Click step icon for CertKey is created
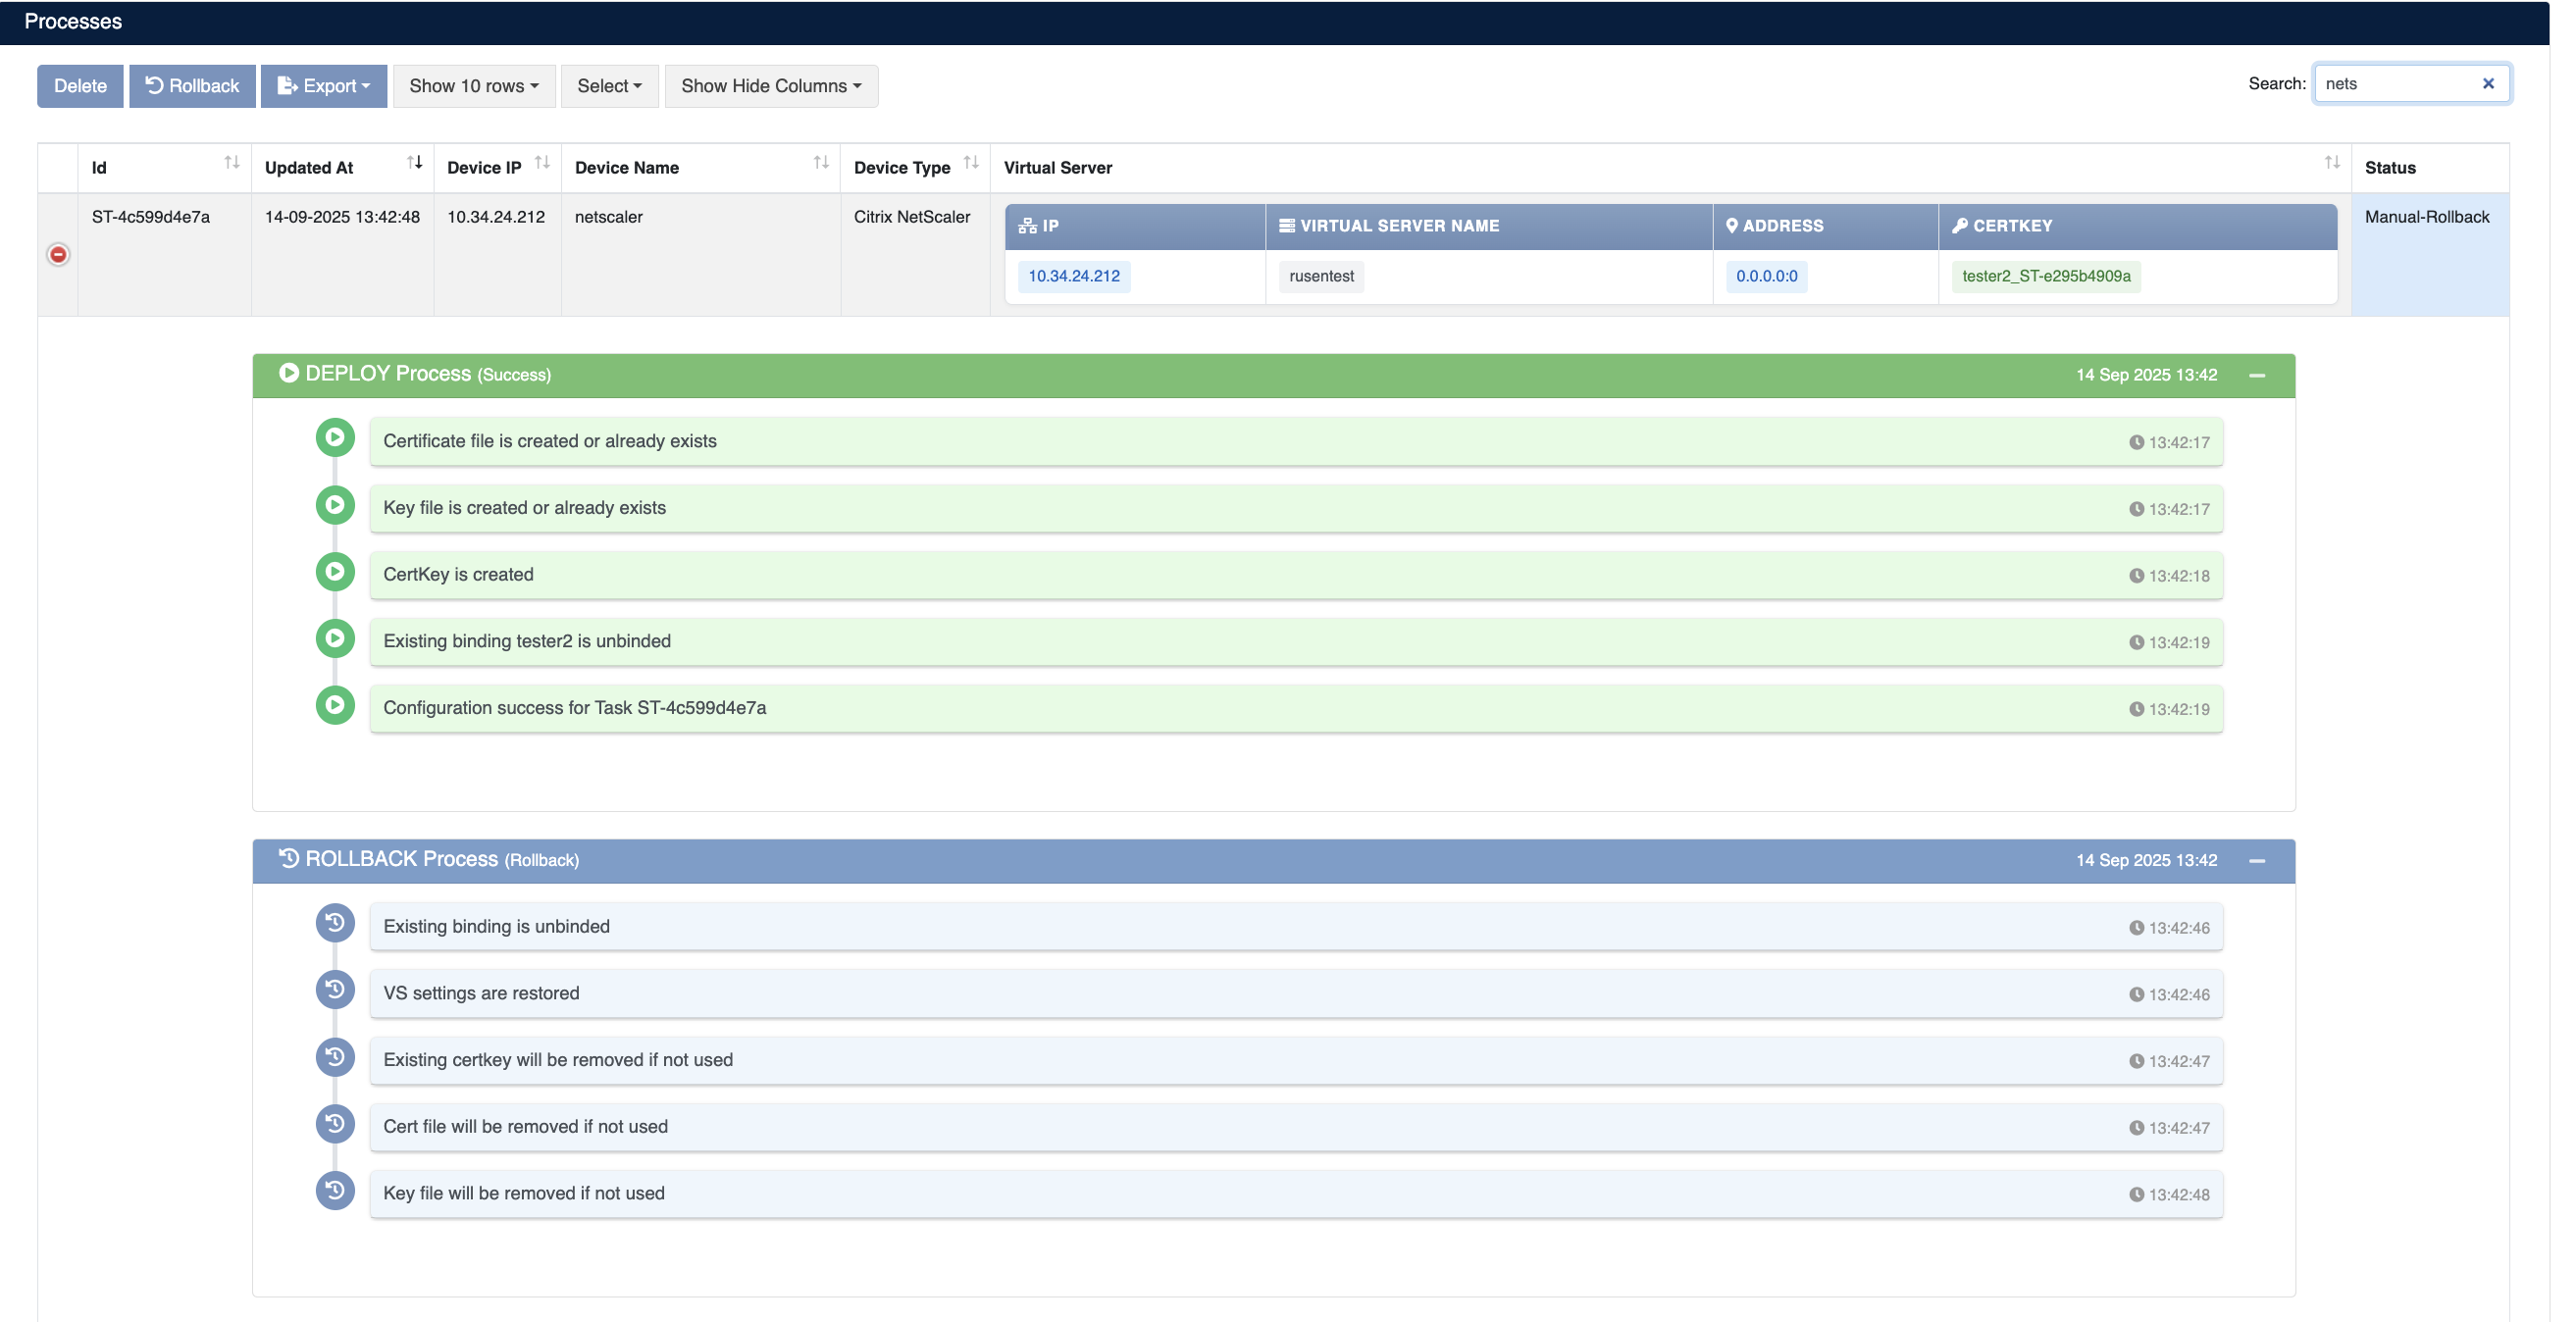Viewport: 2576px width, 1322px height. point(335,572)
